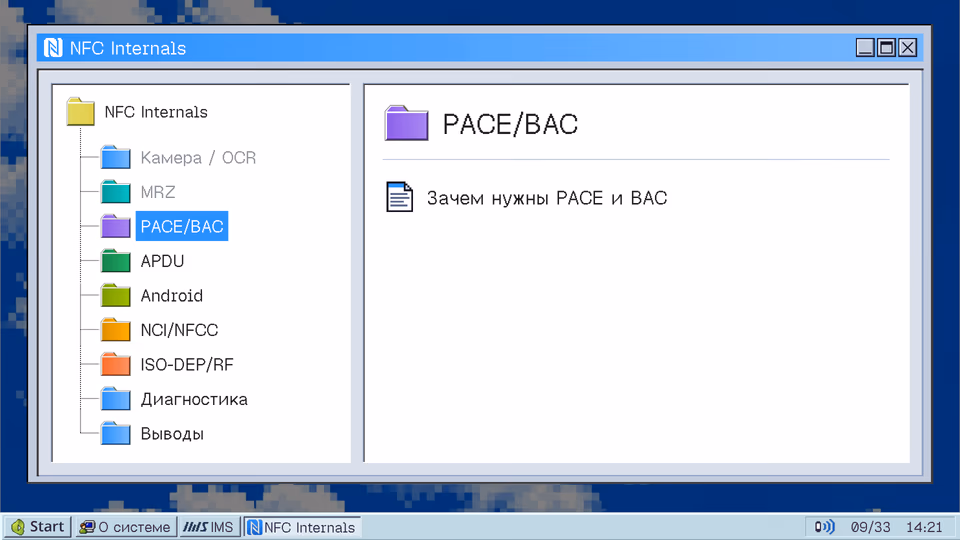Click the purple PACE/BAC folder icon in tree
Screen dimensions: 960x540
(116, 226)
